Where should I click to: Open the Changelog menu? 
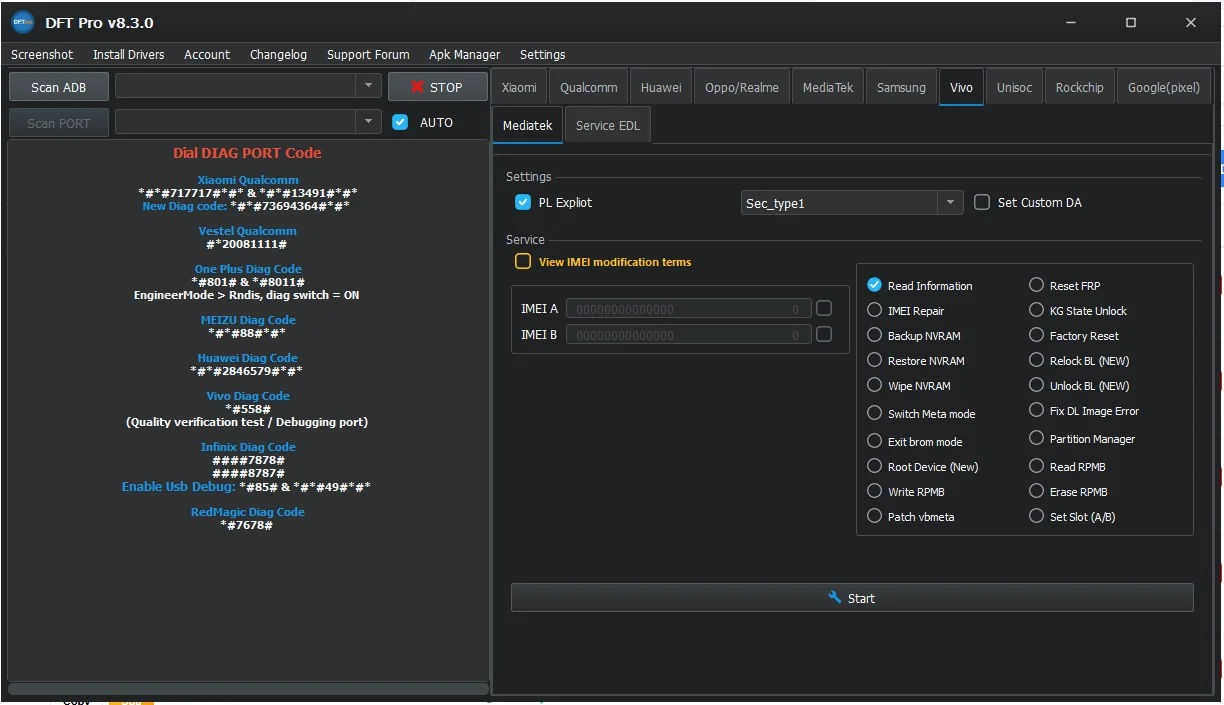(x=278, y=55)
